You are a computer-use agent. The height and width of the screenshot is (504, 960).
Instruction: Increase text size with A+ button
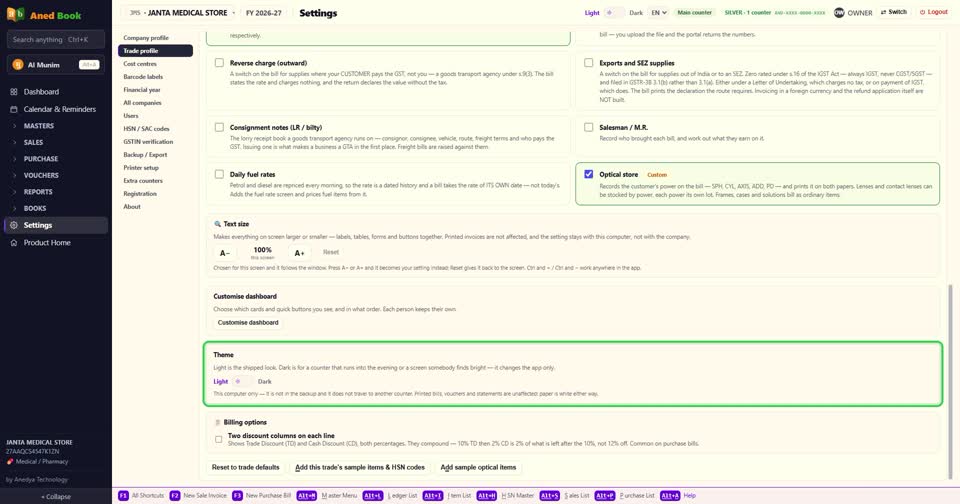tap(299, 253)
